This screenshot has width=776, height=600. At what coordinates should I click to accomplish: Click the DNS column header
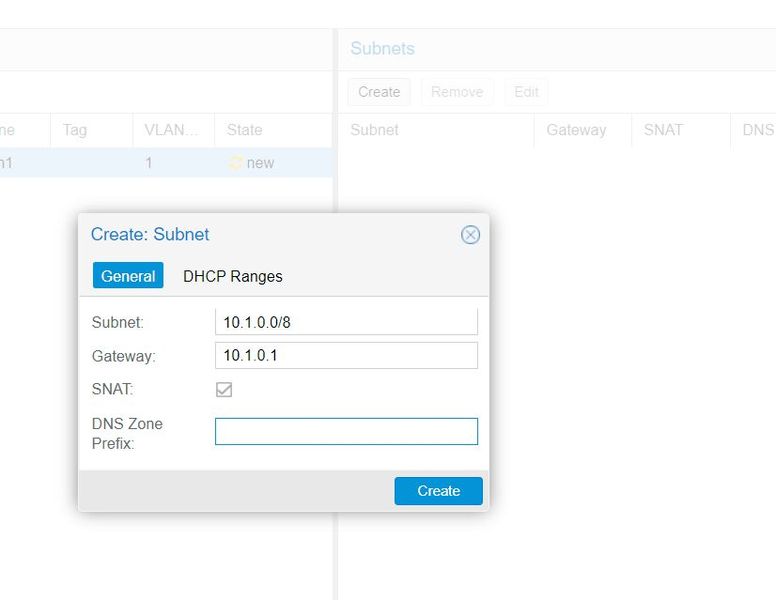pyautogui.click(x=753, y=130)
